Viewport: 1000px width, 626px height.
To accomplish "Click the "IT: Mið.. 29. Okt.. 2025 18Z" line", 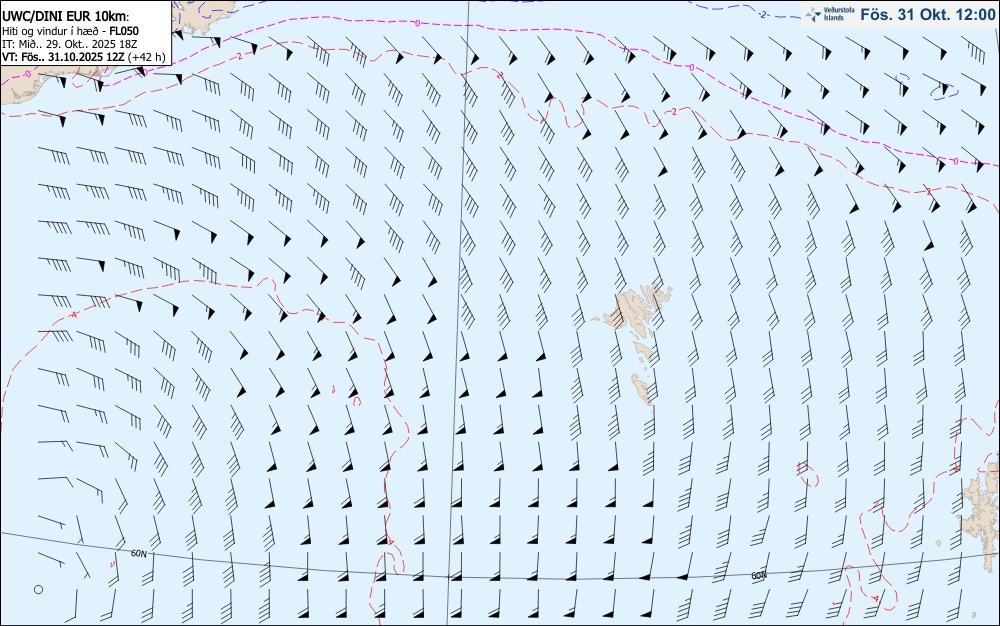I will click(x=70, y=44).
